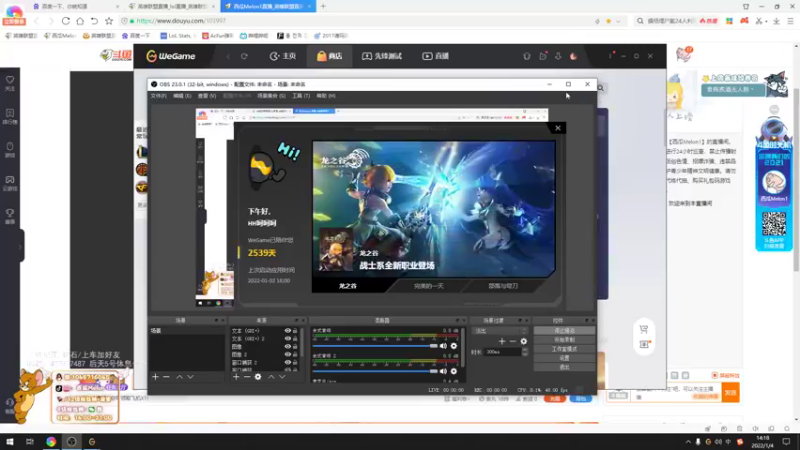Open source properties gear icon
Screen dimensions: 800x450
(258, 377)
